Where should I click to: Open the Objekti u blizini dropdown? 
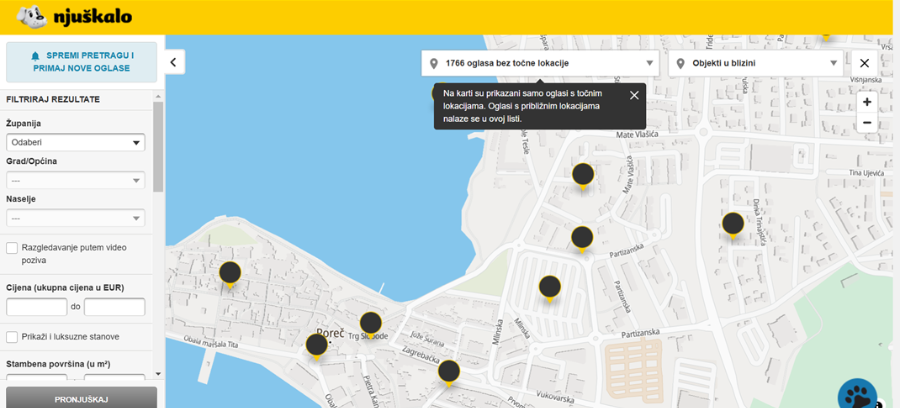click(x=759, y=63)
